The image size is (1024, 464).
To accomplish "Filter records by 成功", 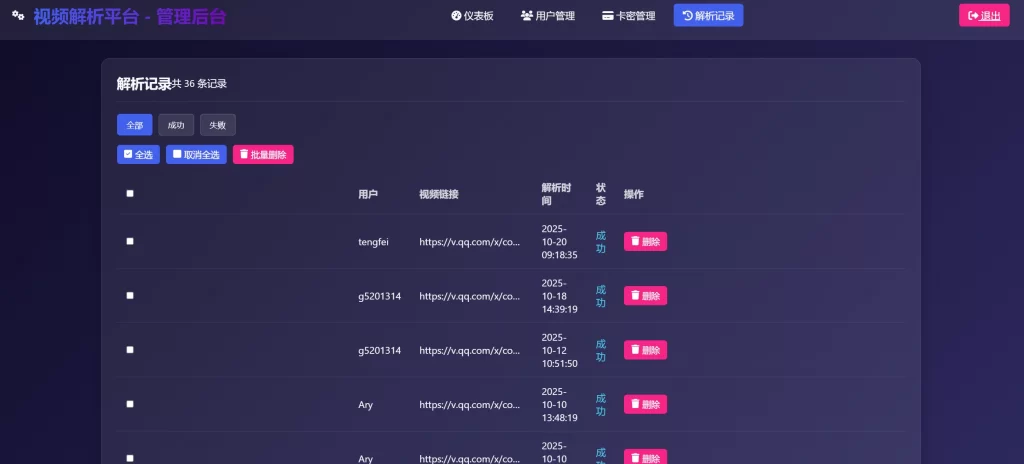I will point(176,125).
